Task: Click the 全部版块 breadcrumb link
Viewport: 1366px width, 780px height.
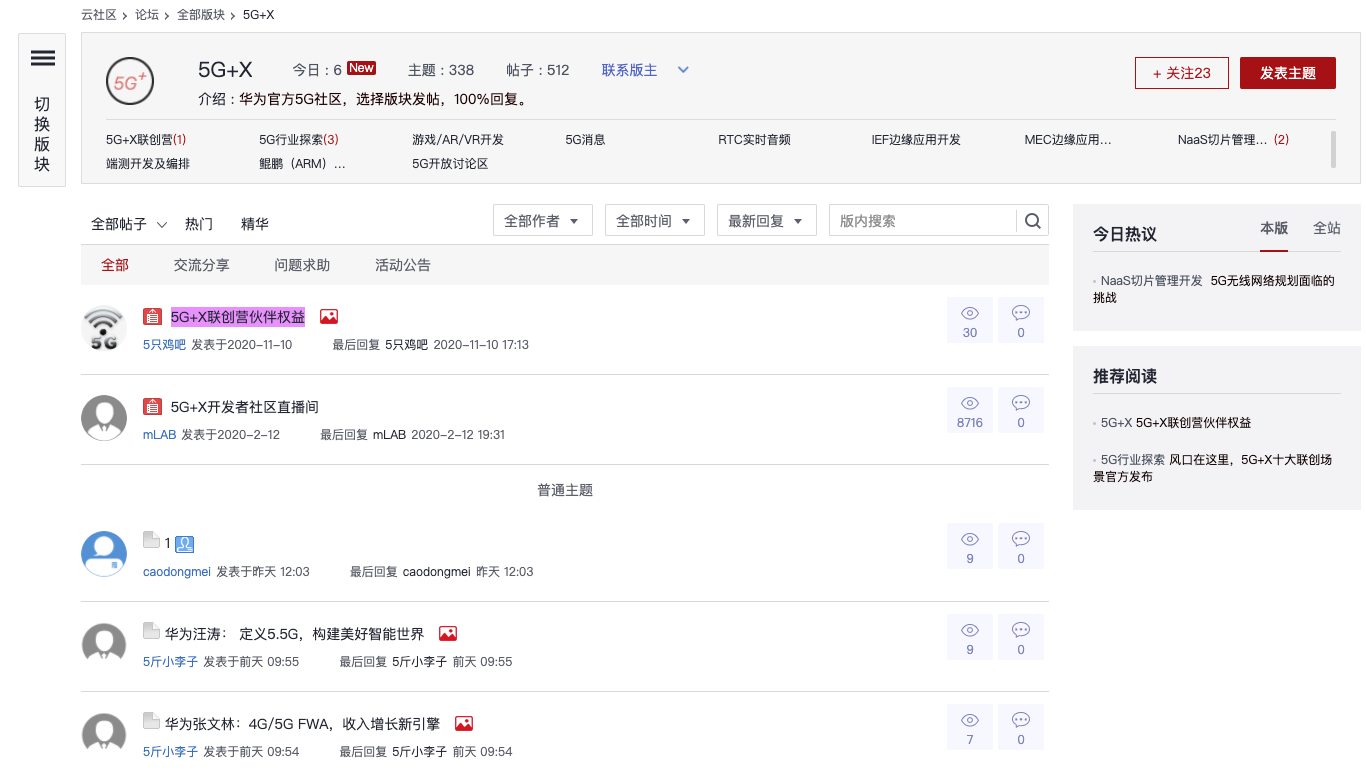Action: pos(201,15)
